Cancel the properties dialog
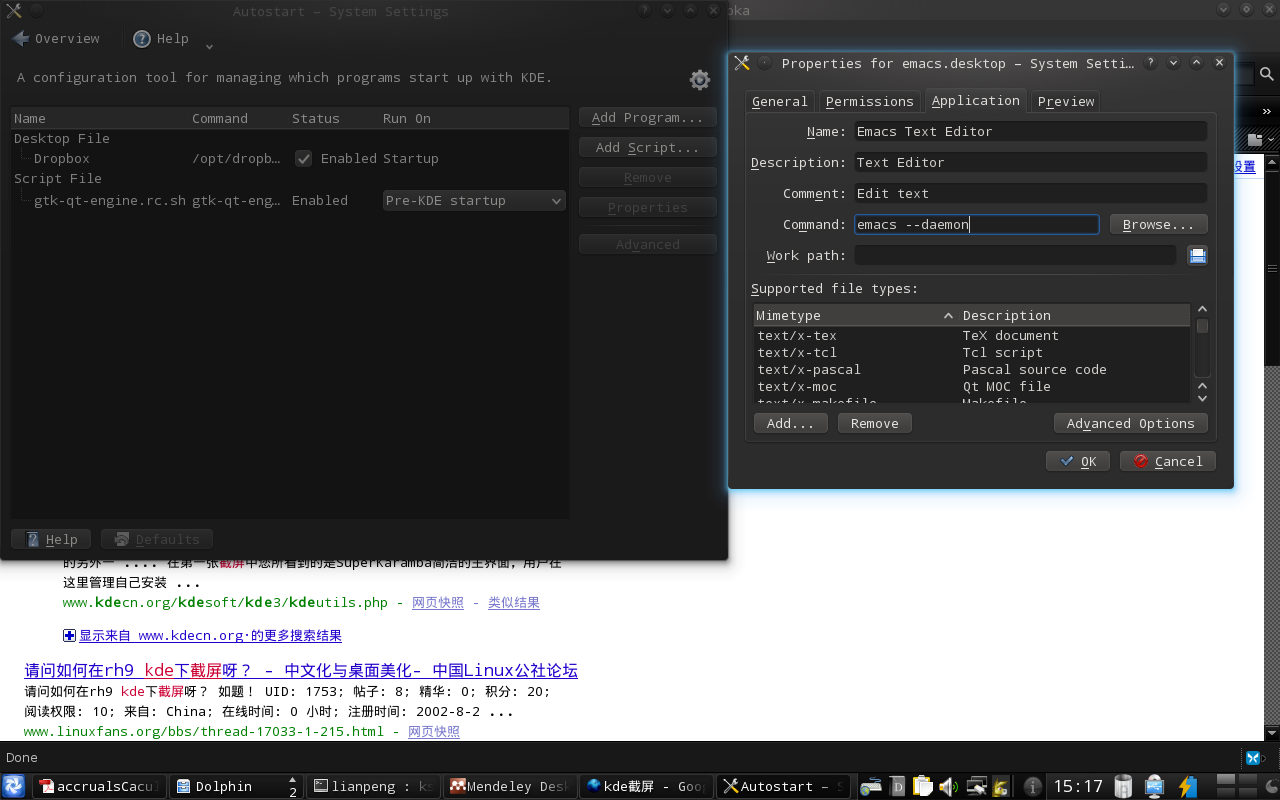 pos(1167,462)
